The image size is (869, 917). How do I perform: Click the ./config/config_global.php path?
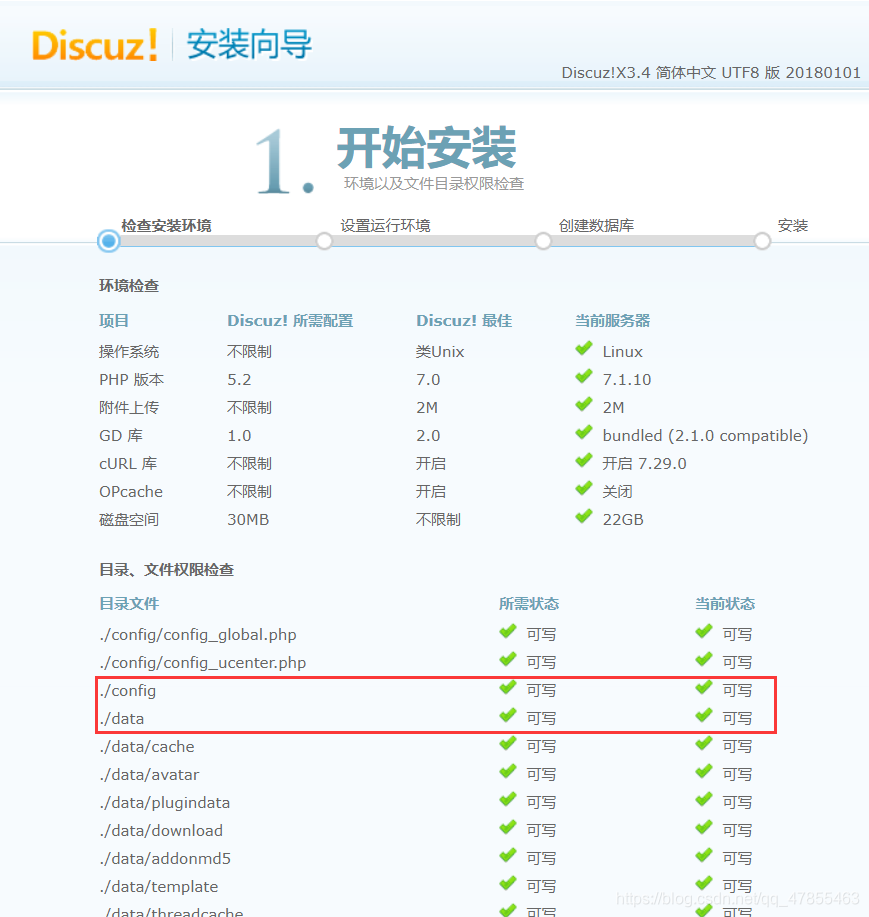(198, 635)
